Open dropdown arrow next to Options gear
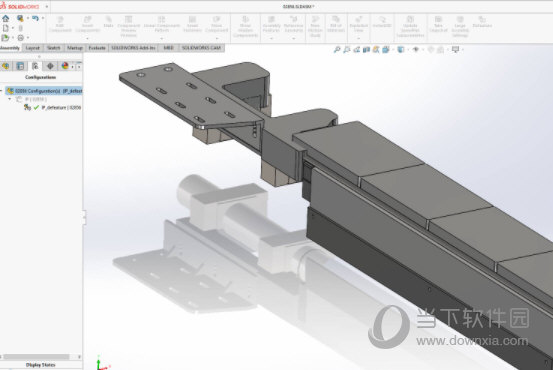This screenshot has width=553, height=370. click(x=28, y=38)
